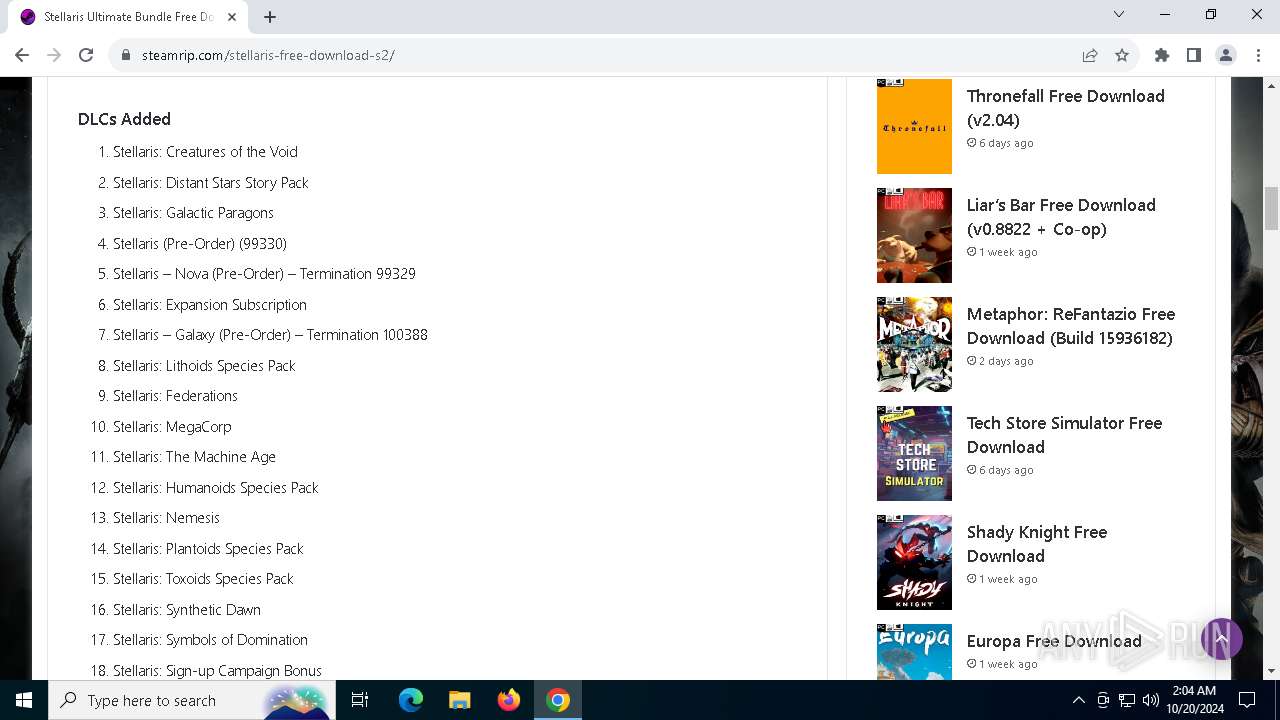Select 'Stellaris: Synthetic Dawn' list item
The width and height of the screenshot is (1280, 720).
point(187,610)
